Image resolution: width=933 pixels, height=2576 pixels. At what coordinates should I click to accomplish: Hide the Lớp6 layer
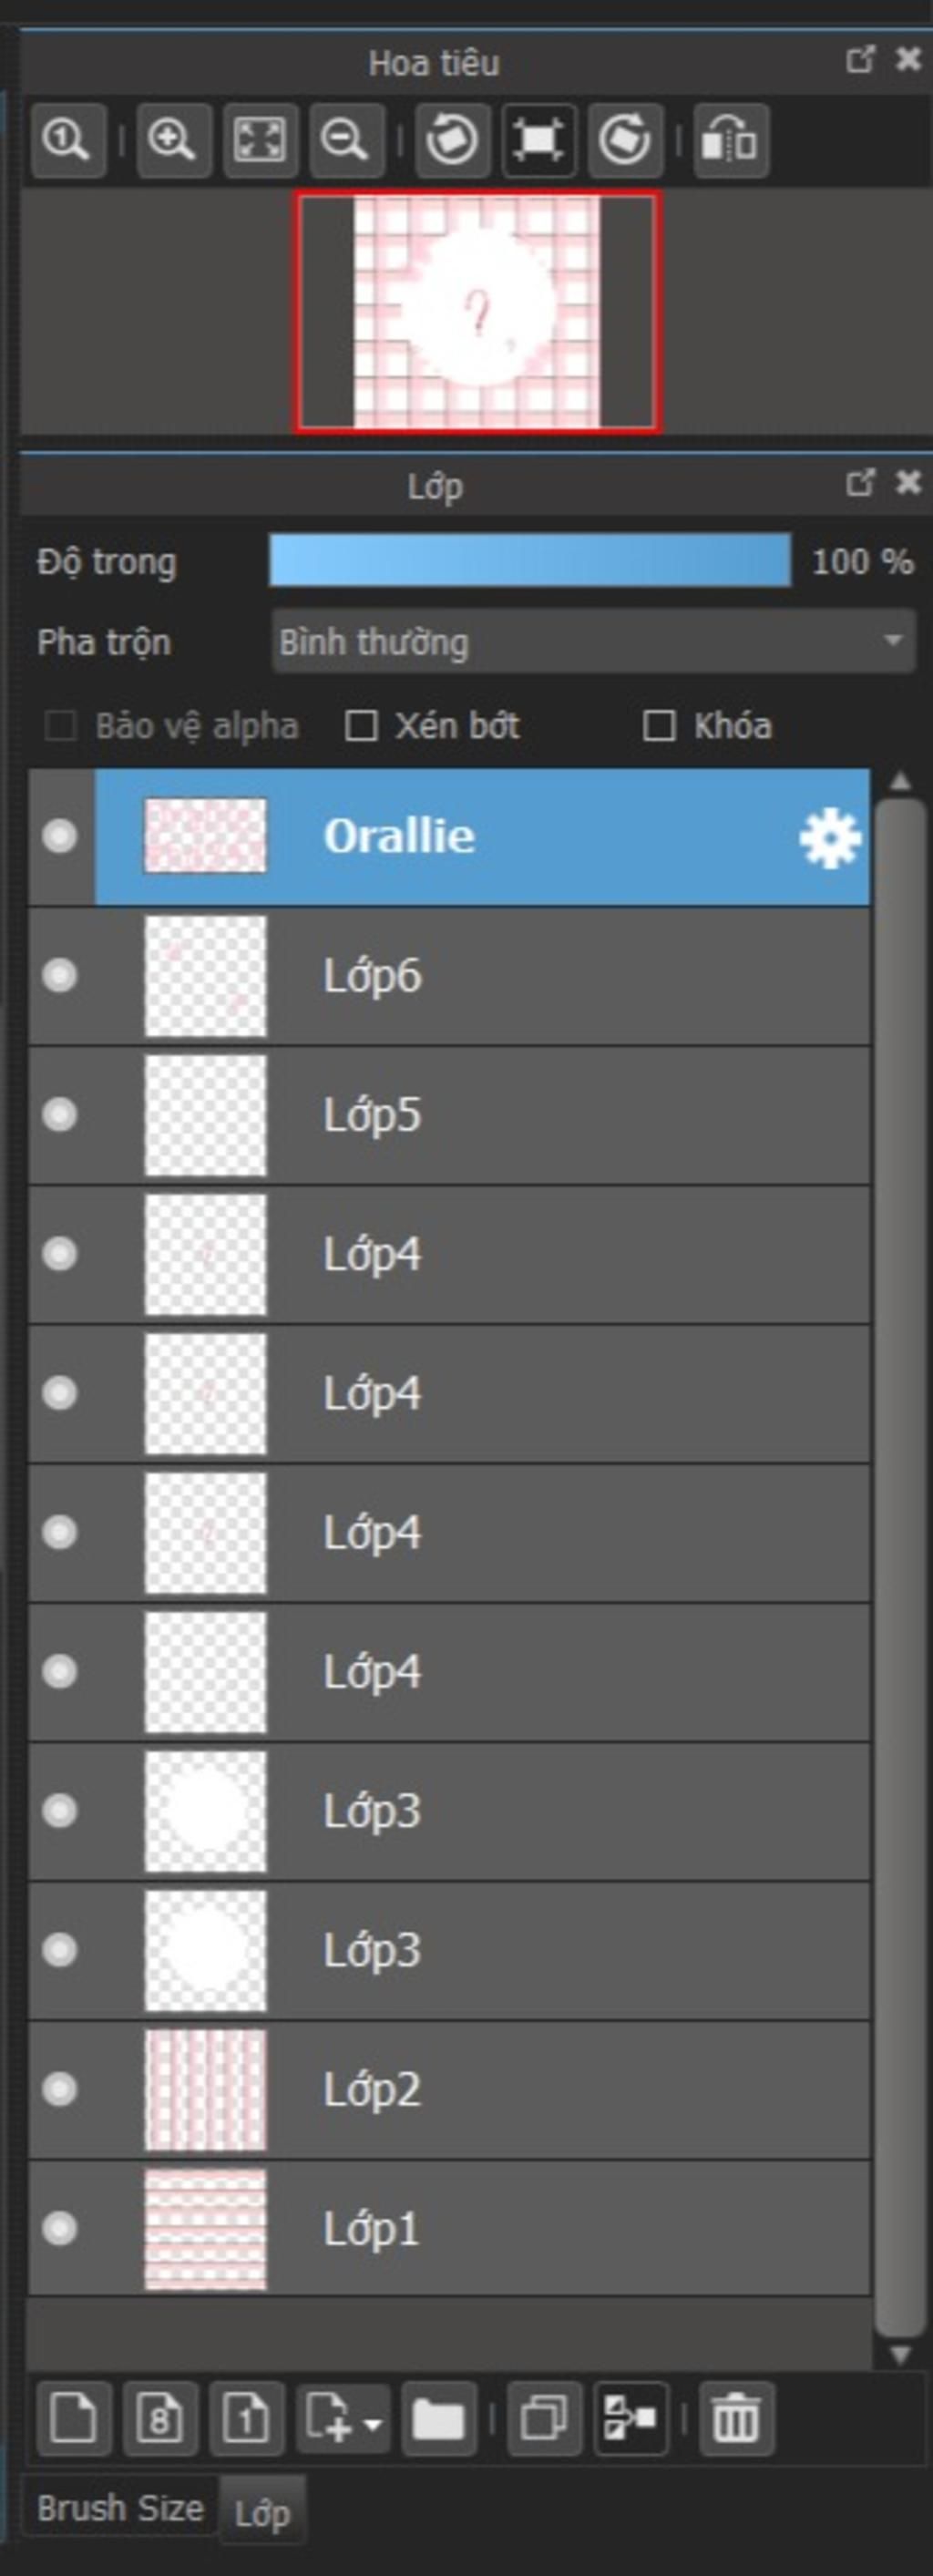point(60,975)
